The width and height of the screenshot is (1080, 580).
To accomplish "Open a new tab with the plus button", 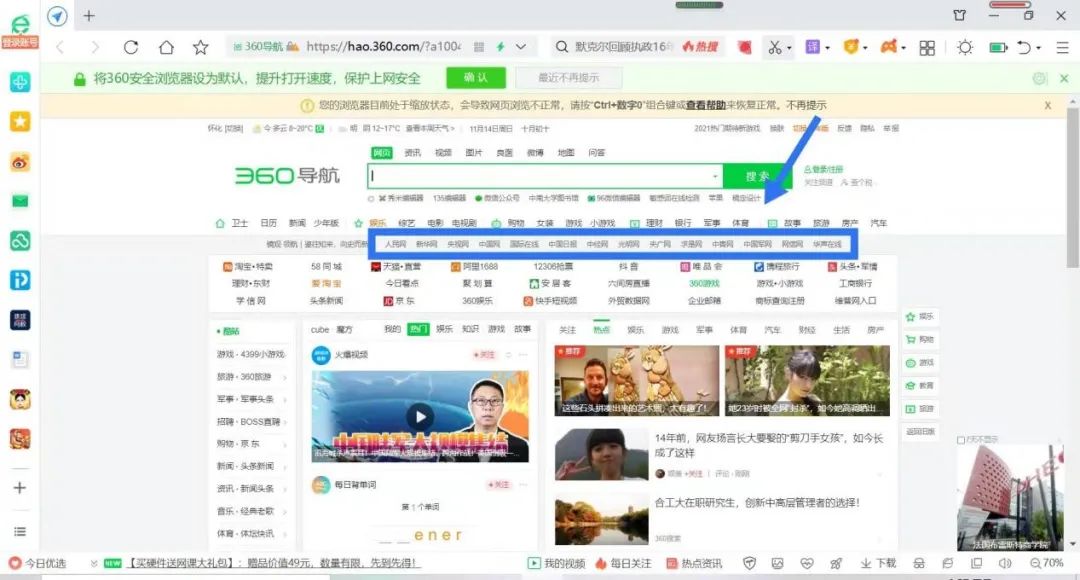I will pos(89,16).
